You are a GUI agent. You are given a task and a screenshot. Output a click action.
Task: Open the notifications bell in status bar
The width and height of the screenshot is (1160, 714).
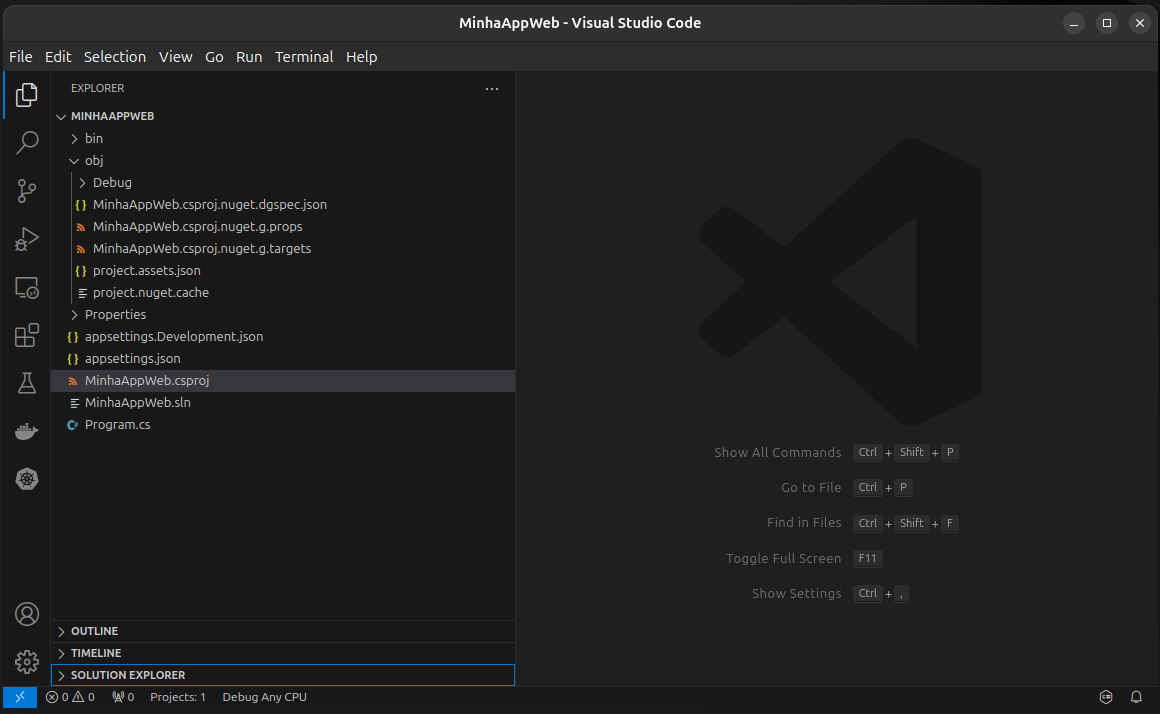pos(1136,697)
